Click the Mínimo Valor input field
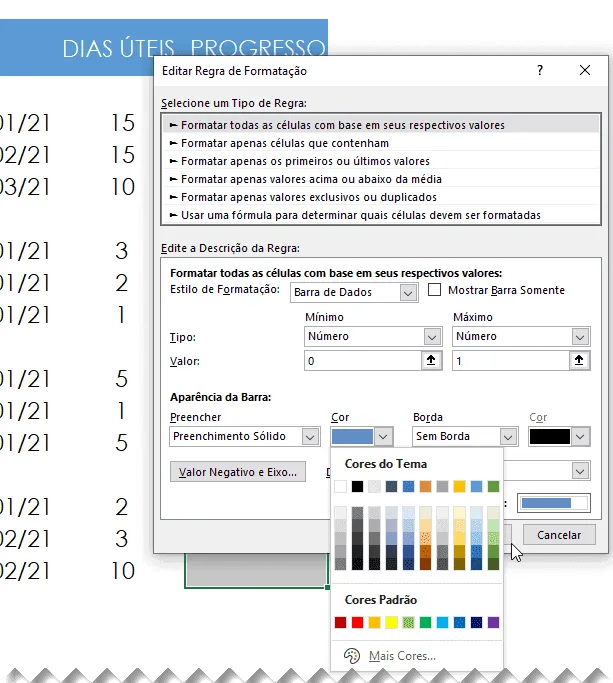This screenshot has width=613, height=683. [x=362, y=361]
